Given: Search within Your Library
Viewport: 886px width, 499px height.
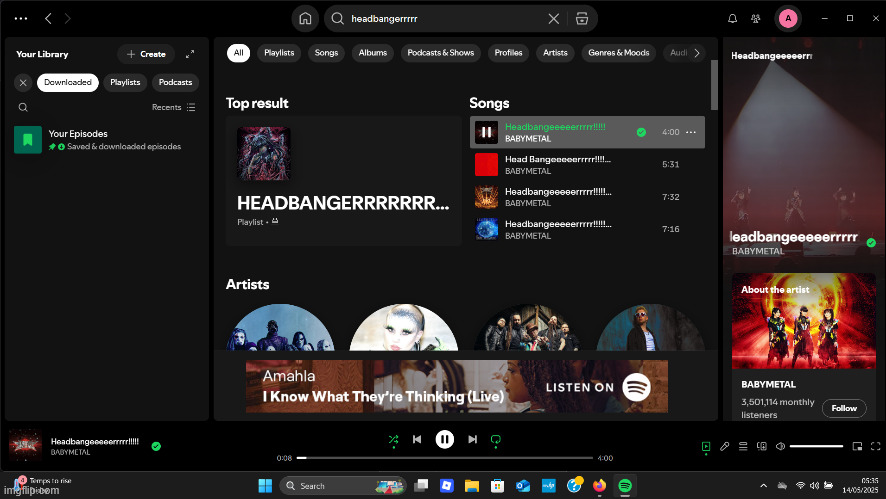Looking at the screenshot, I should (x=23, y=107).
